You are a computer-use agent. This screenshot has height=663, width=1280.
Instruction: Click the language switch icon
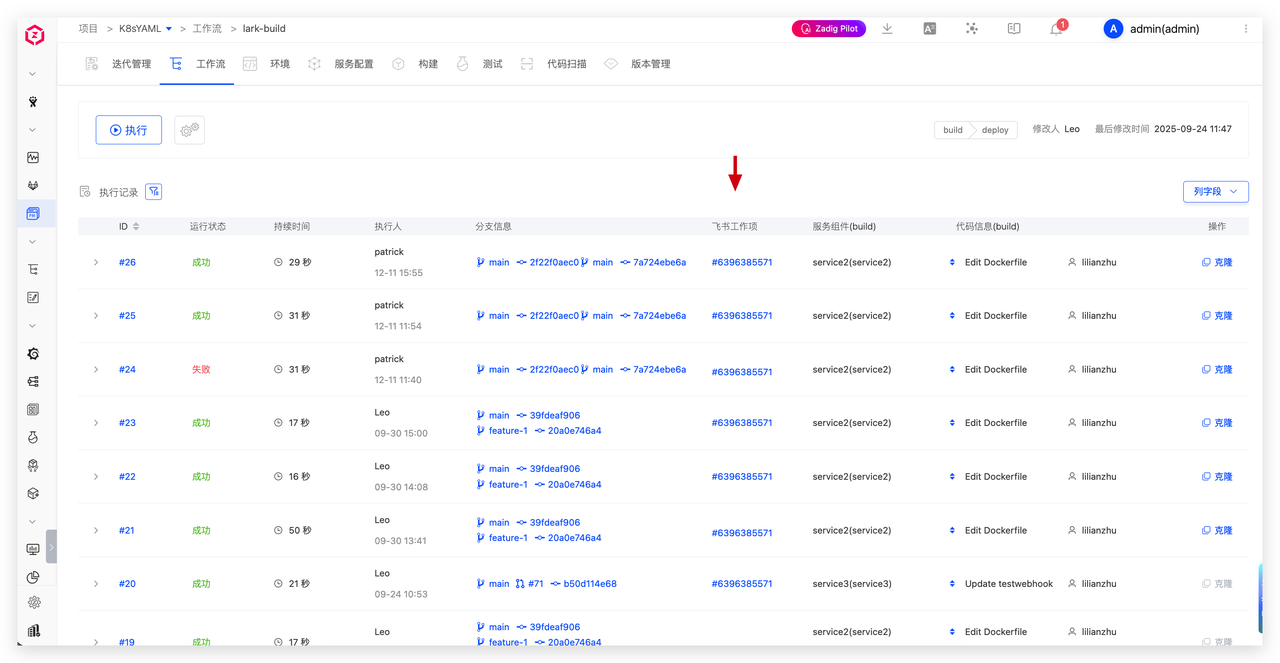pos(929,29)
